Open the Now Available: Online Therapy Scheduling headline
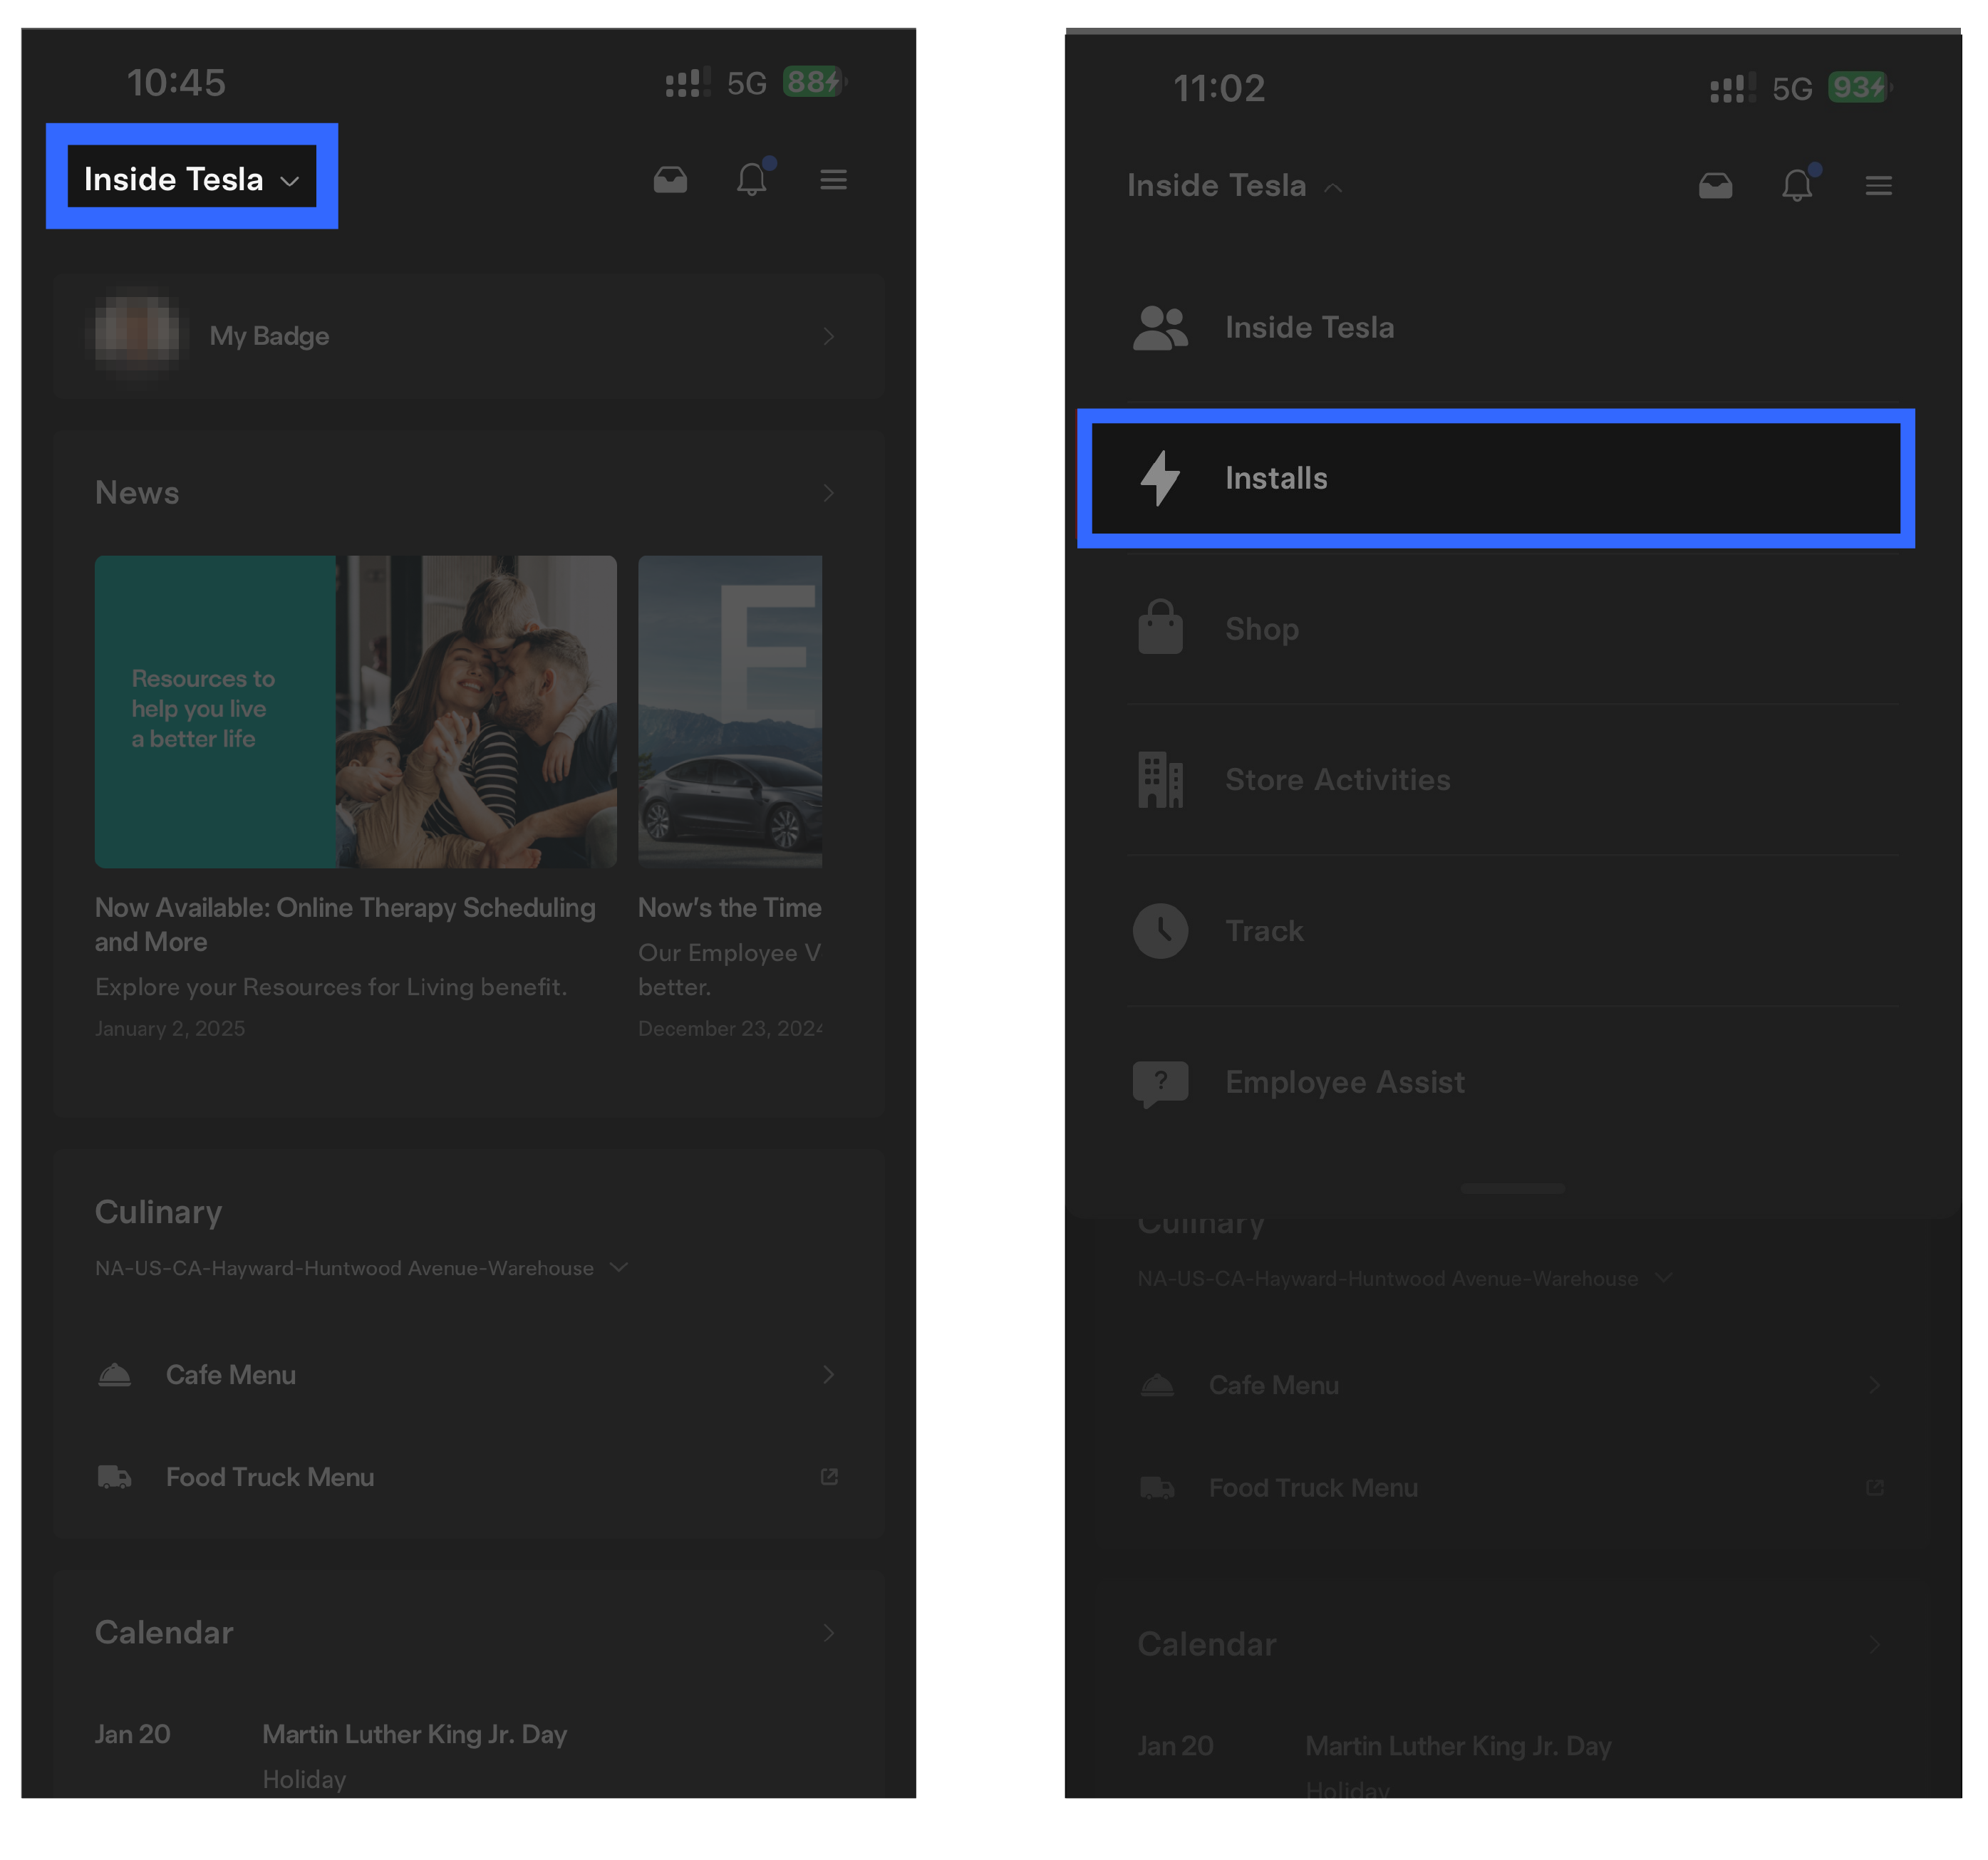Viewport: 1988px width, 1860px height. [345, 924]
